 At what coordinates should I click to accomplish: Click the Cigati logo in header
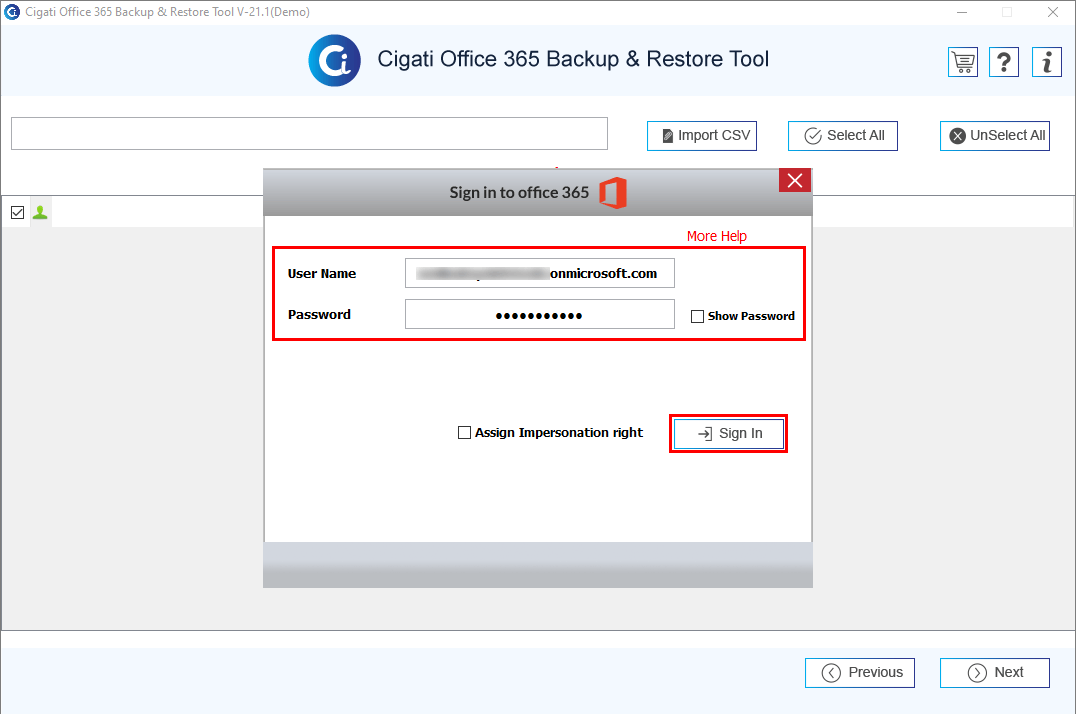click(334, 60)
